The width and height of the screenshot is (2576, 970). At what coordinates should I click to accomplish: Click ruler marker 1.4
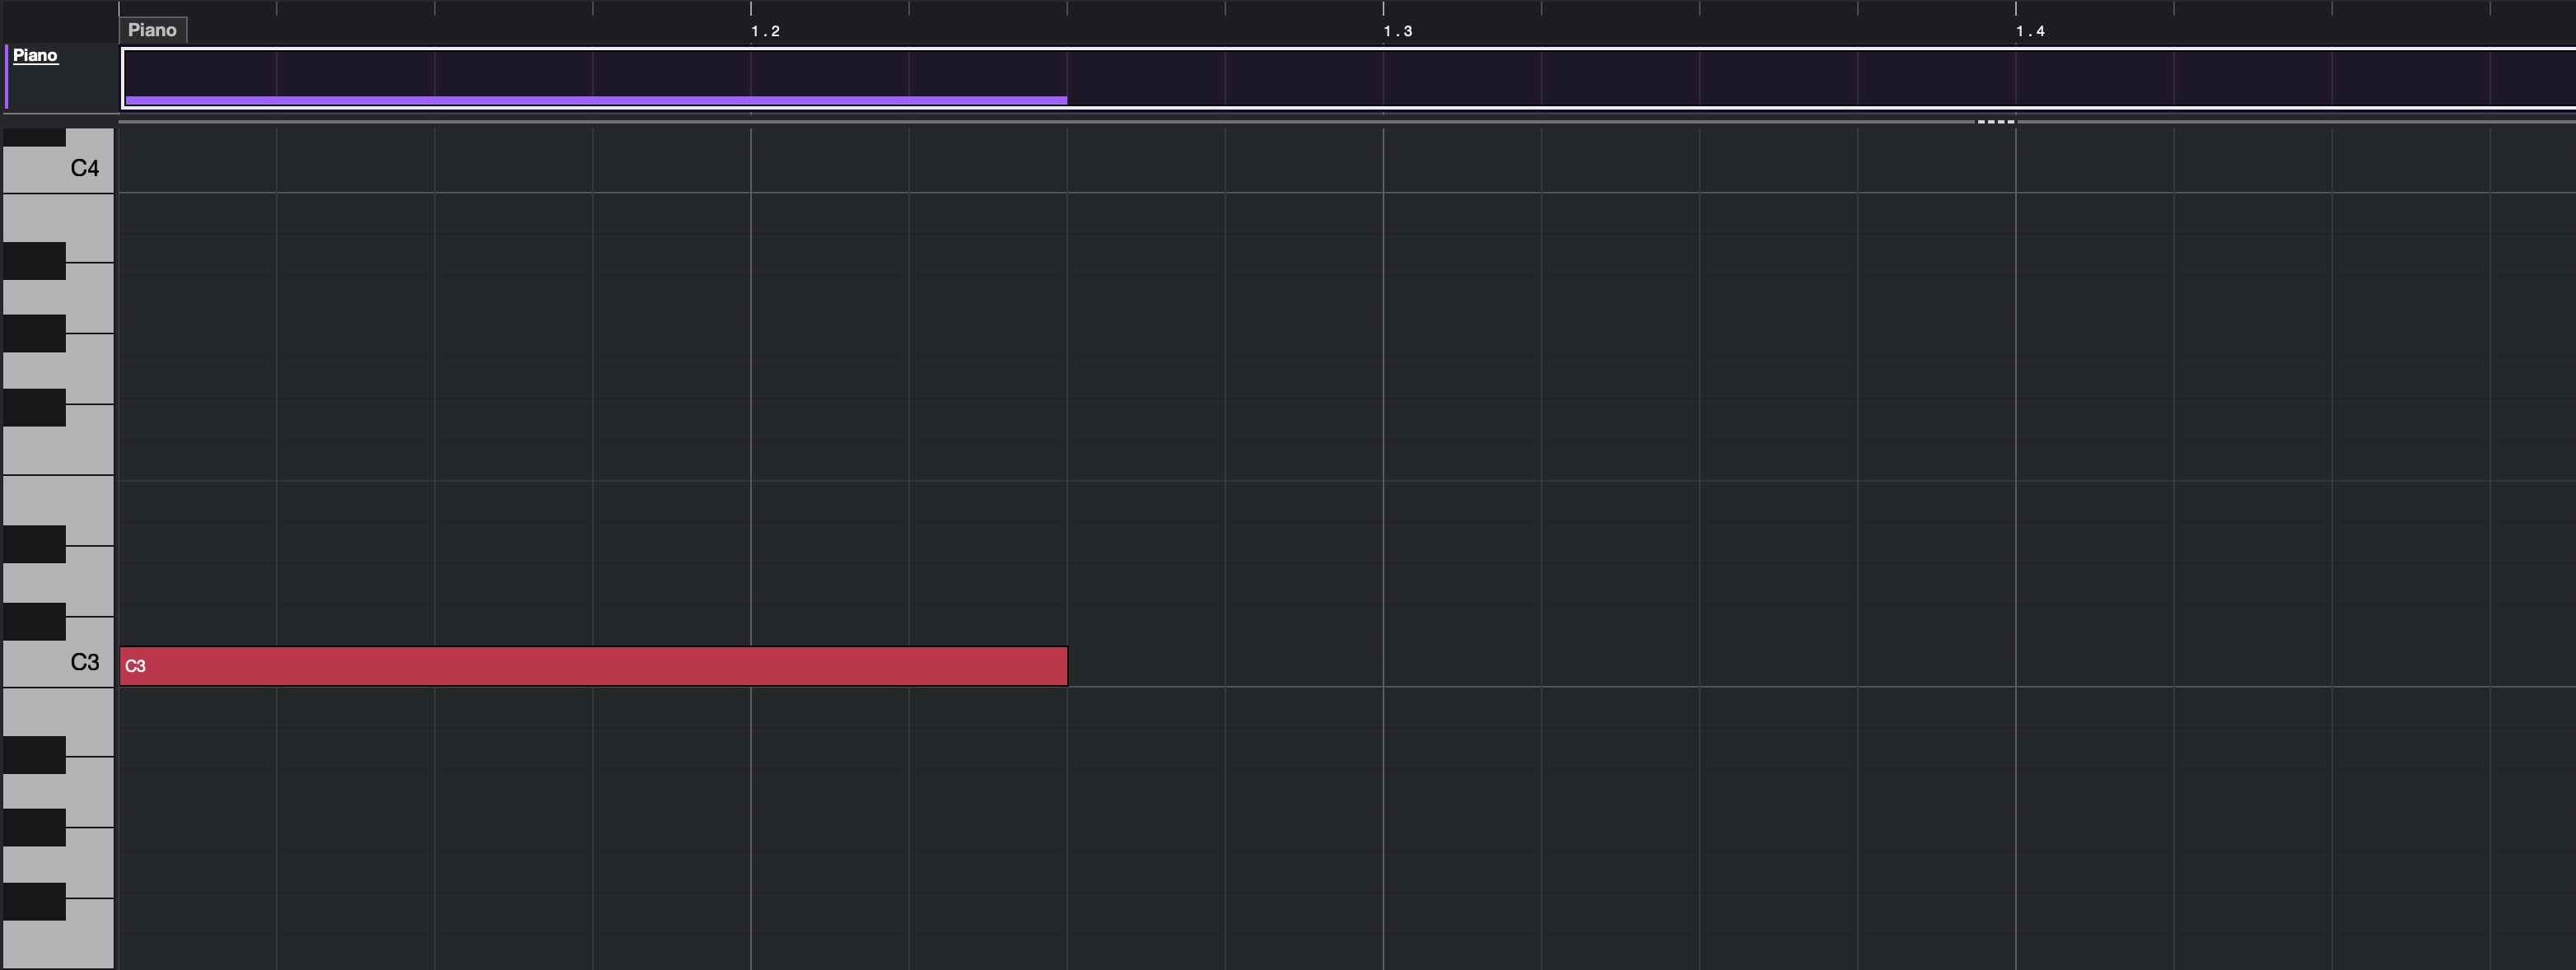click(2029, 31)
